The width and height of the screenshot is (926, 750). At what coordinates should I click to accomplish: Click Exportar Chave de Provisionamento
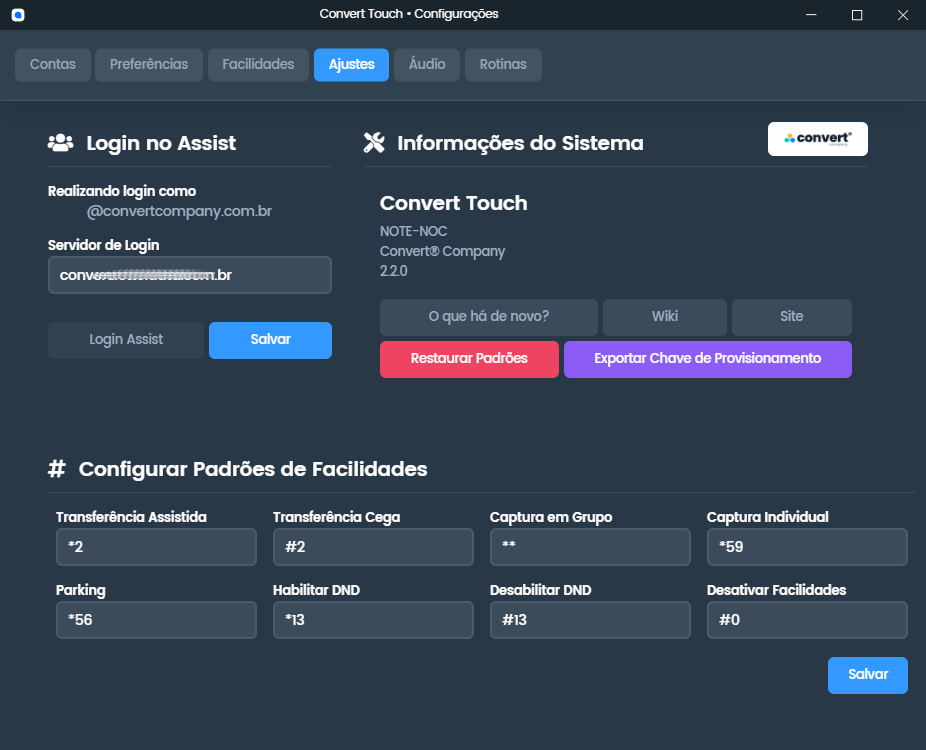[x=707, y=359]
